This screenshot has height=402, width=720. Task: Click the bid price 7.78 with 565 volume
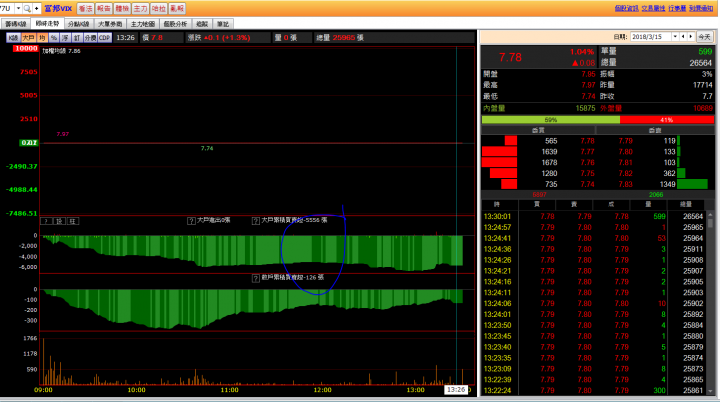pos(587,141)
